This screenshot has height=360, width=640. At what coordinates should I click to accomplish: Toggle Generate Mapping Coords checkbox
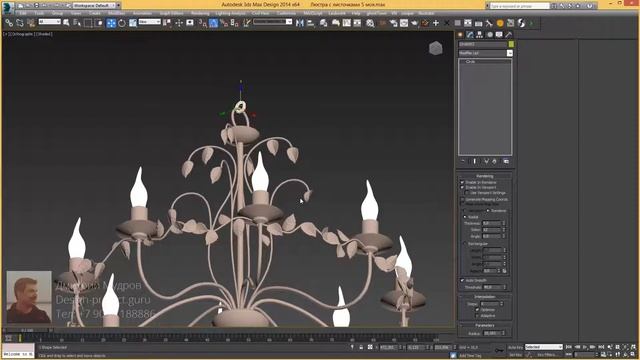(462, 200)
